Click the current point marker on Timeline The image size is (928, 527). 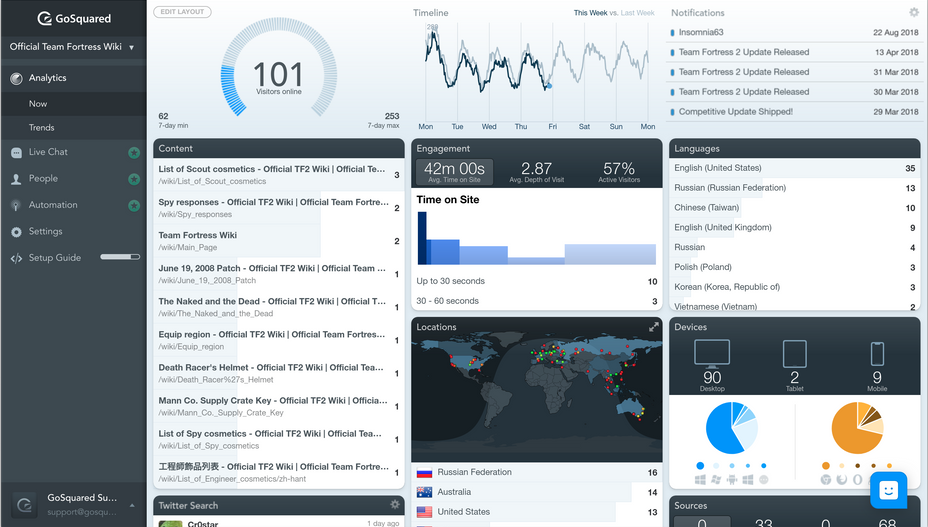[x=549, y=86]
